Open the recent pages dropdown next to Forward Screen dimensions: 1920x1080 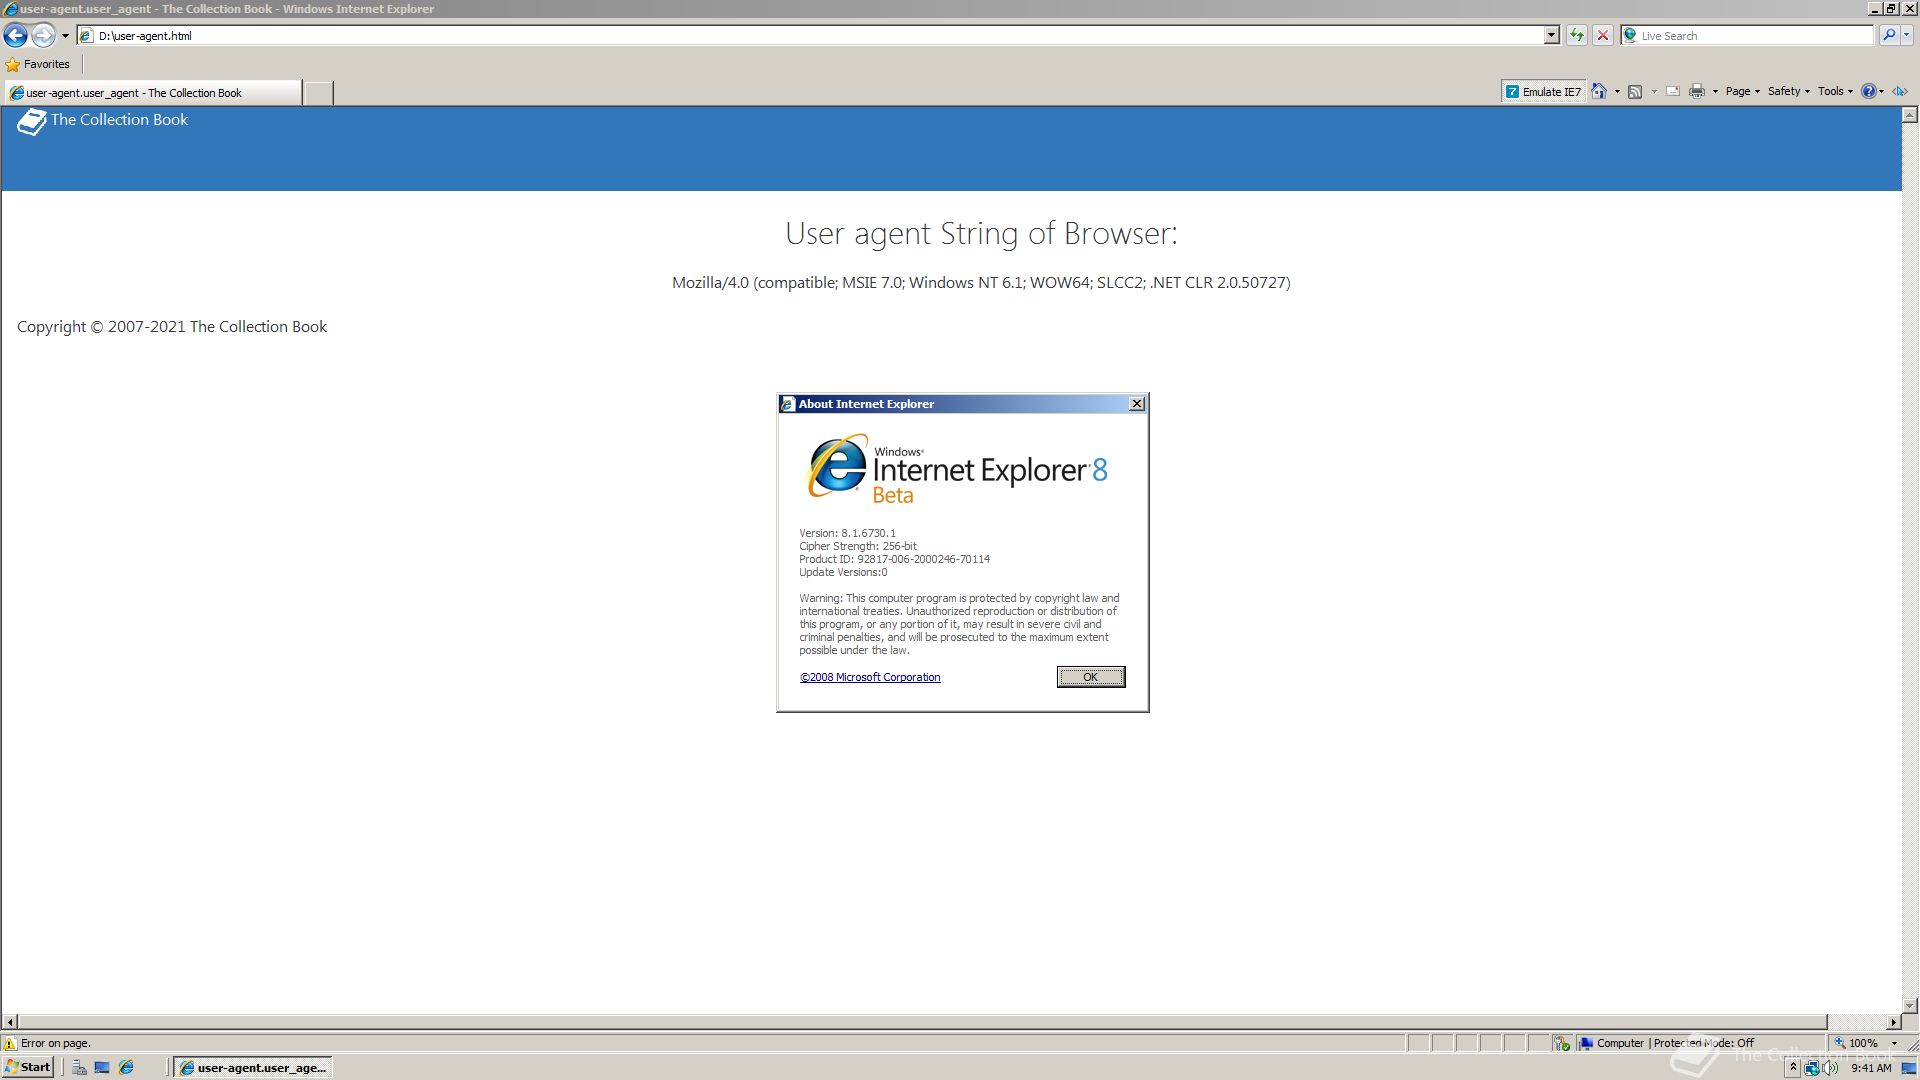(65, 35)
